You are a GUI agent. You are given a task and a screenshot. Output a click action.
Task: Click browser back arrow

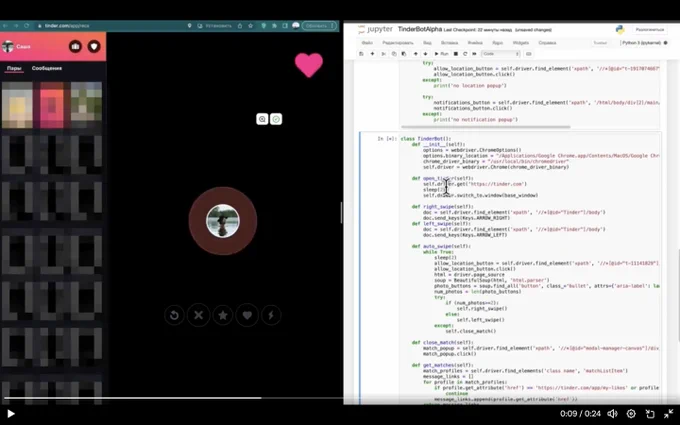(x=5, y=26)
